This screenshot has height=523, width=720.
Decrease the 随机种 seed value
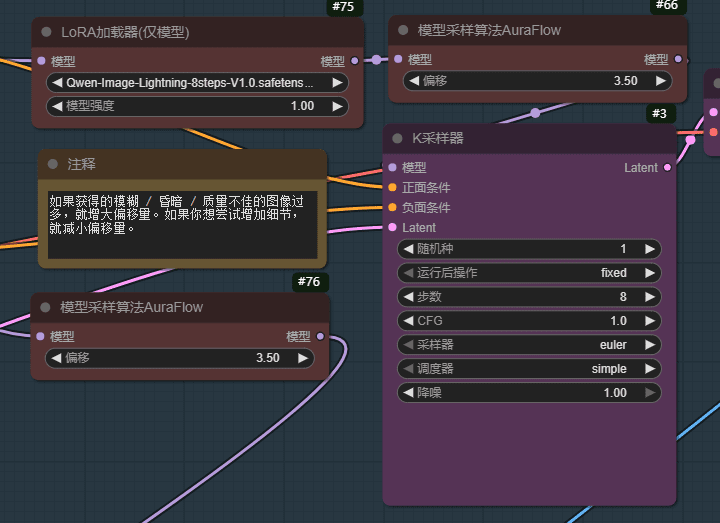click(x=409, y=249)
